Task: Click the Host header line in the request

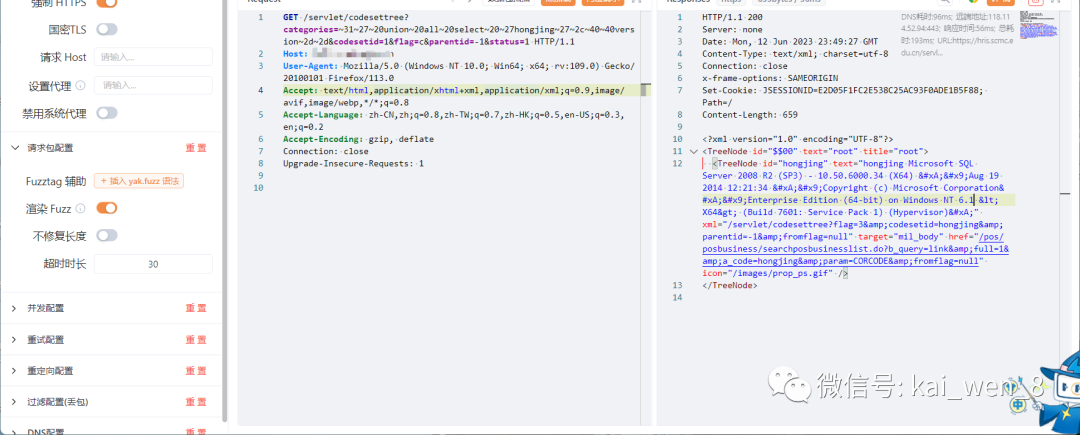Action: pyautogui.click(x=338, y=54)
